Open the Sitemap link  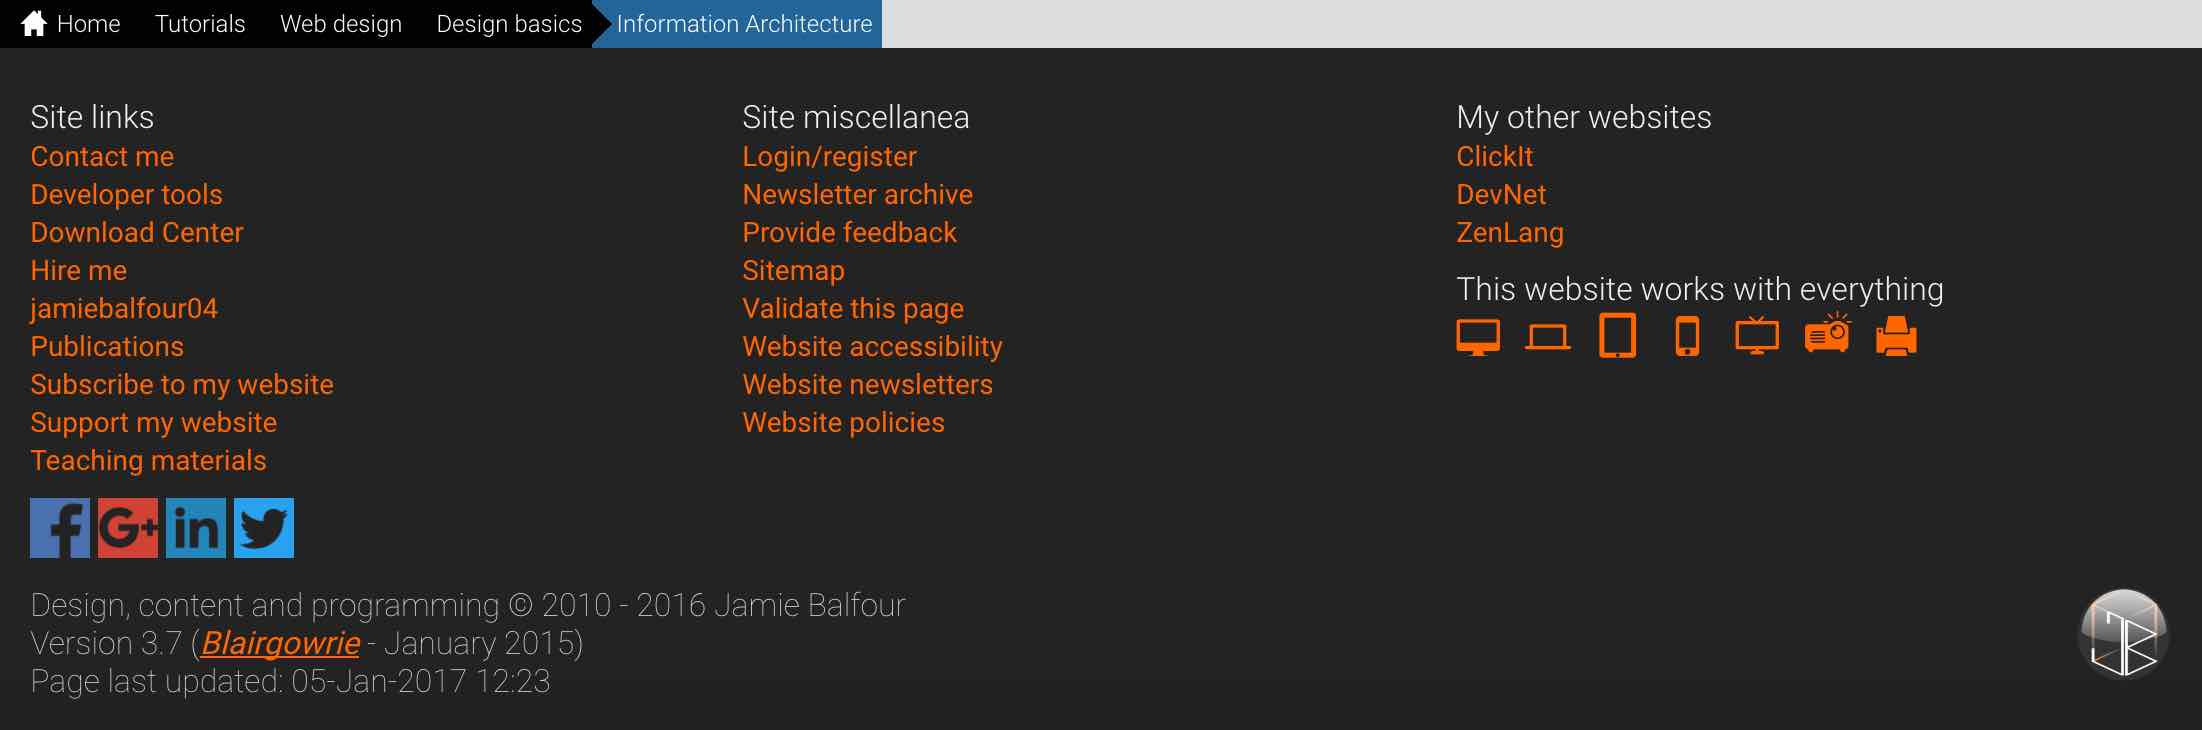pyautogui.click(x=793, y=271)
